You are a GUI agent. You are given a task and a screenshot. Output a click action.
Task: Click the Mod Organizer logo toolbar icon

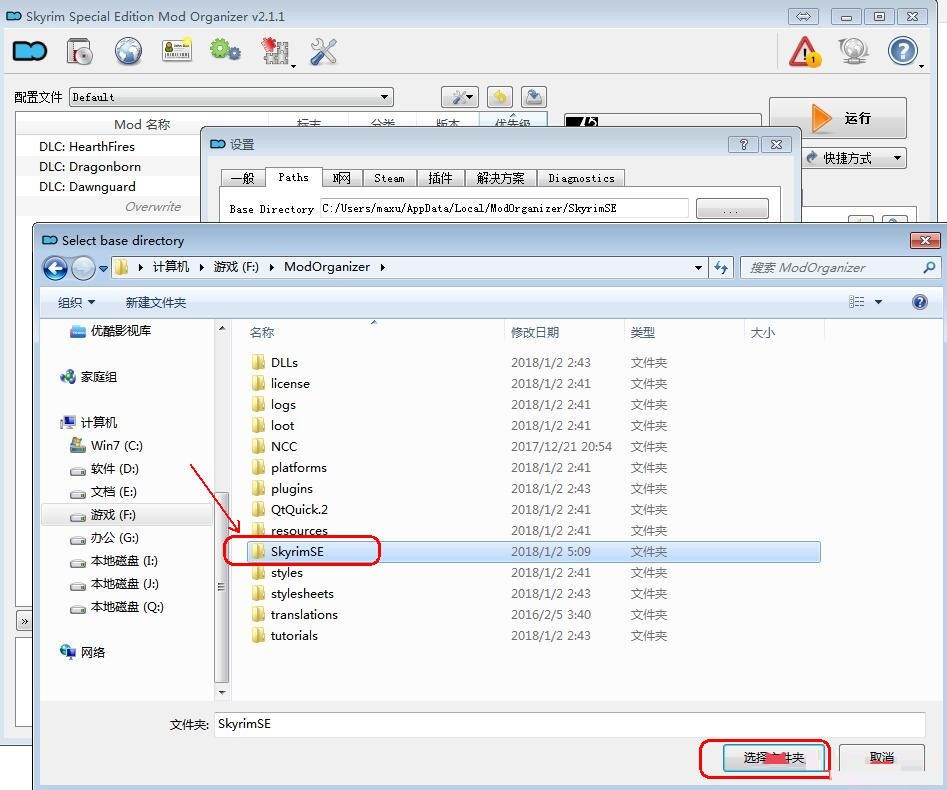[x=30, y=51]
